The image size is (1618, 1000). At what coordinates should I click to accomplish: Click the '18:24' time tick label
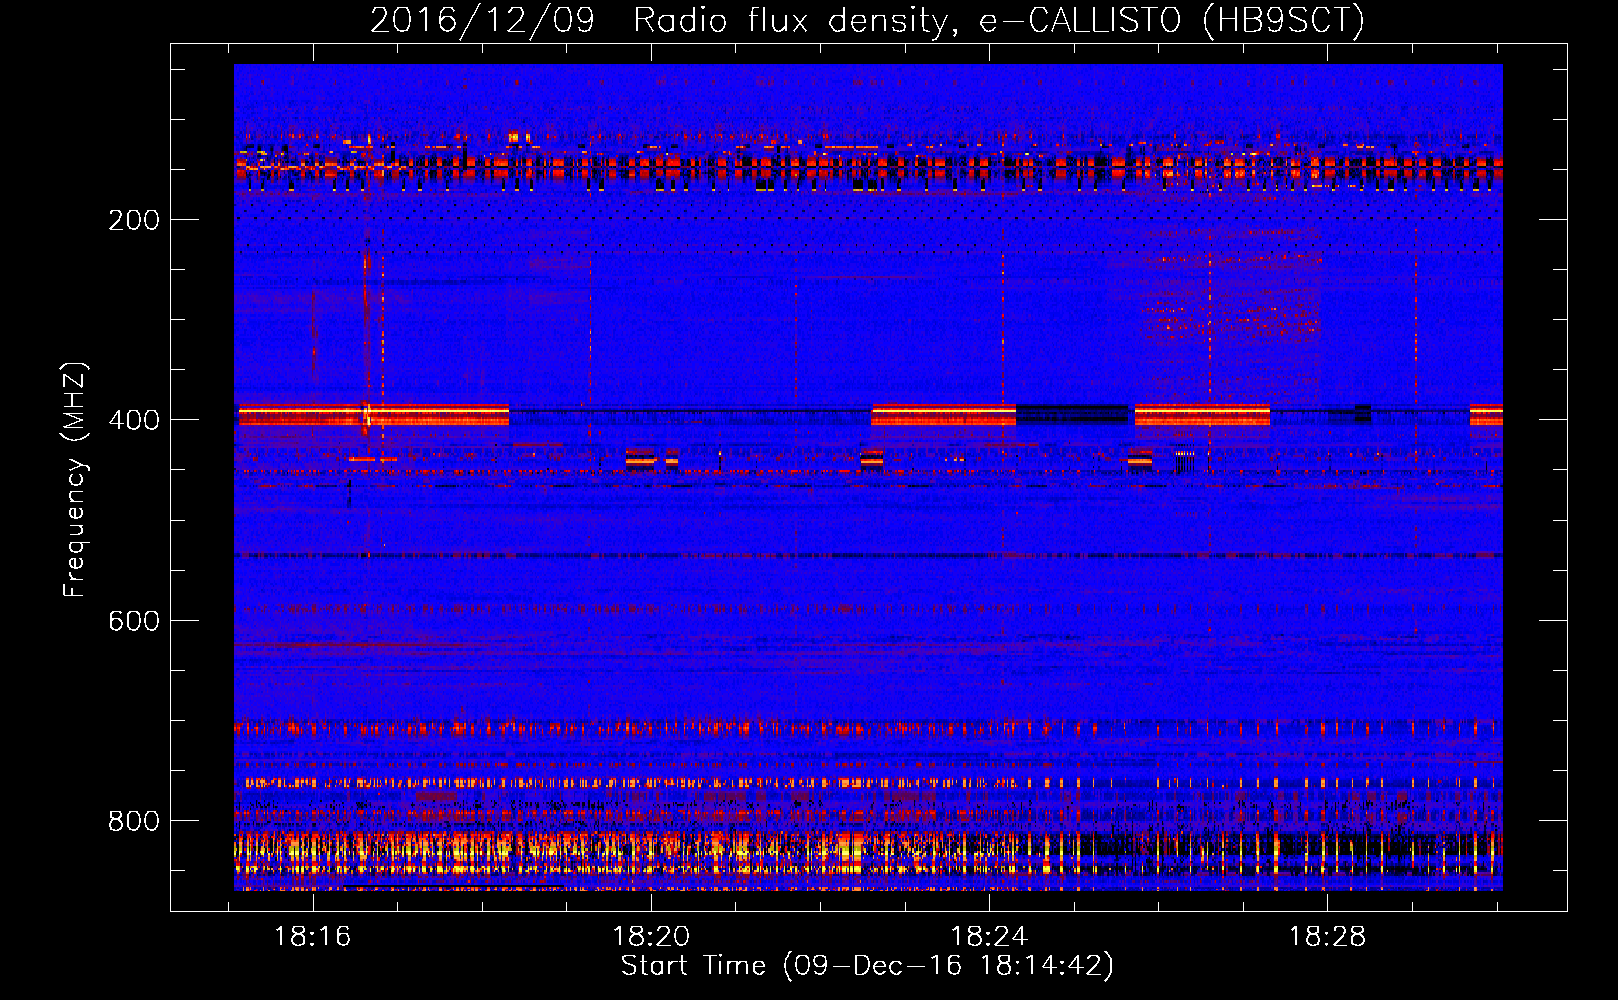tap(989, 937)
